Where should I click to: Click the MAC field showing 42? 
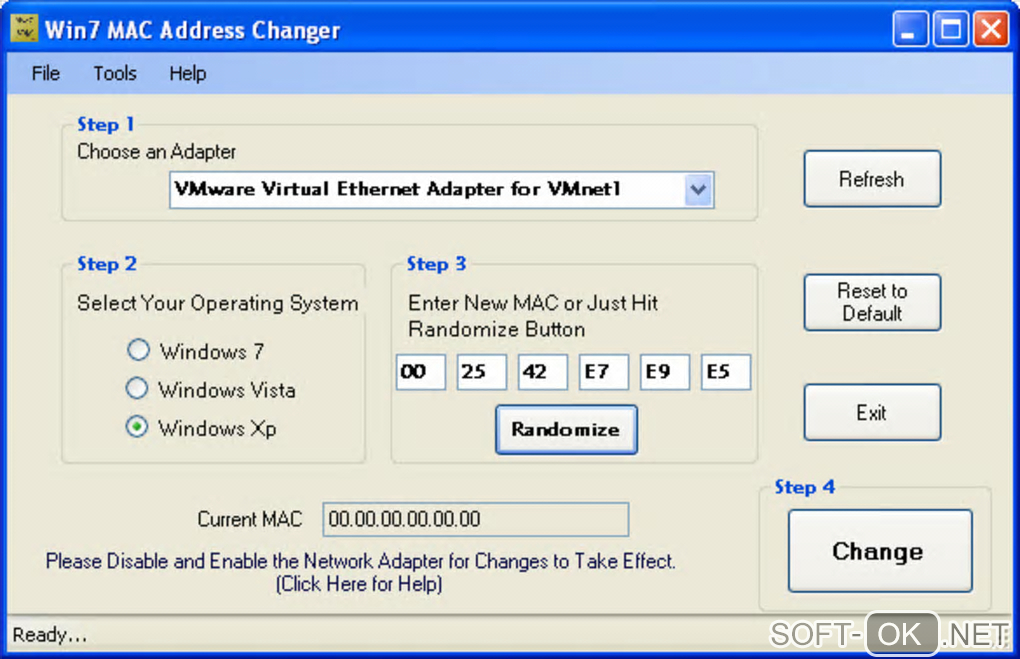click(x=543, y=372)
